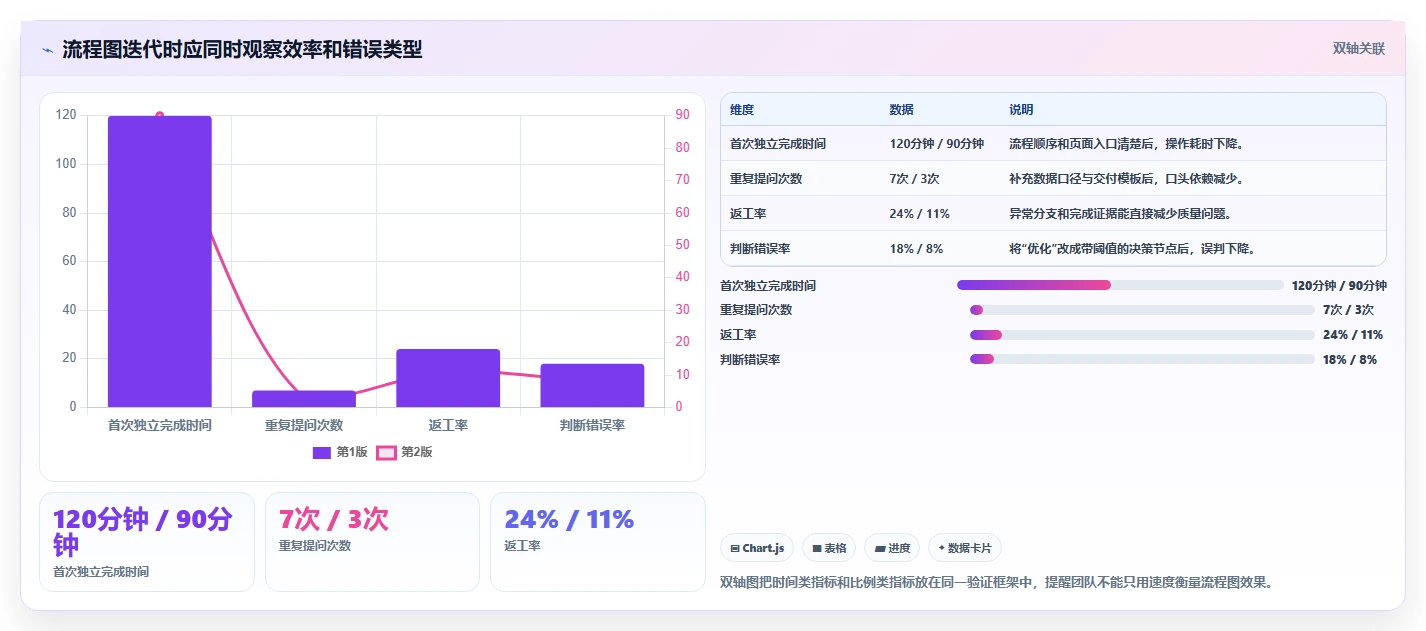Click the description 流程顺序和页面入口清楚后，操作耗时下降。
Image resolution: width=1426 pixels, height=631 pixels.
1126,144
